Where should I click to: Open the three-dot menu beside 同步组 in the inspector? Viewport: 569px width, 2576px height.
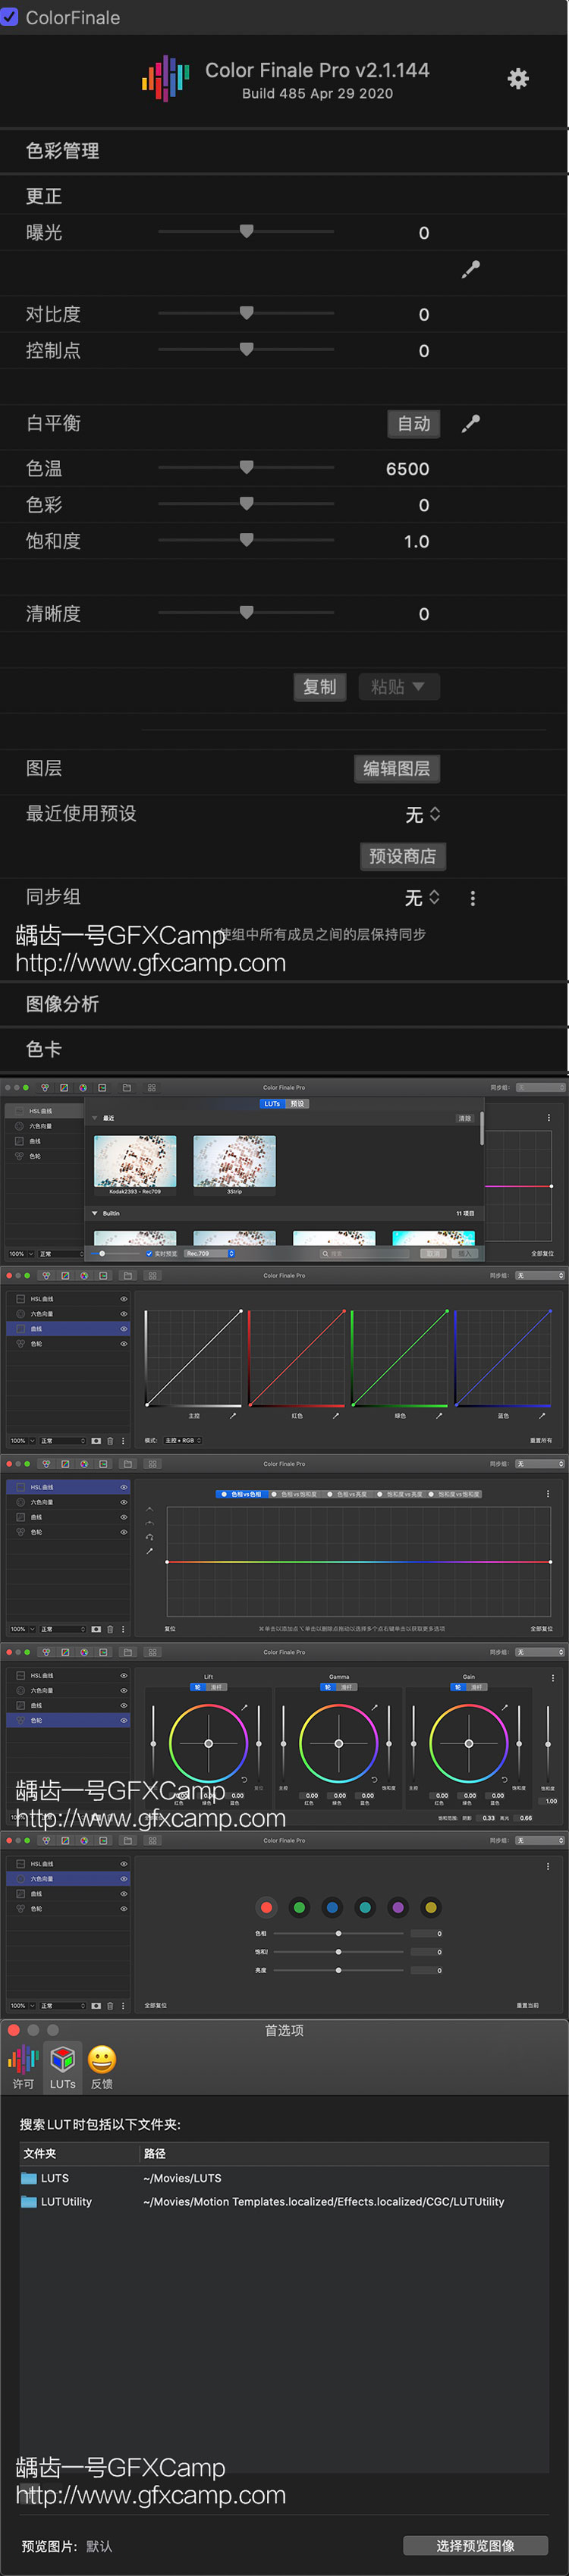point(472,898)
